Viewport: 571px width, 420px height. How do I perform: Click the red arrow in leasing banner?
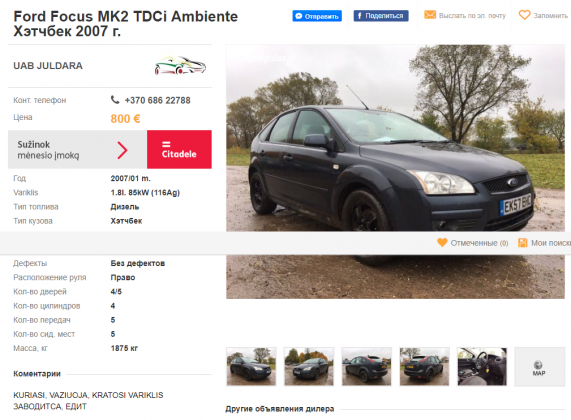(122, 150)
